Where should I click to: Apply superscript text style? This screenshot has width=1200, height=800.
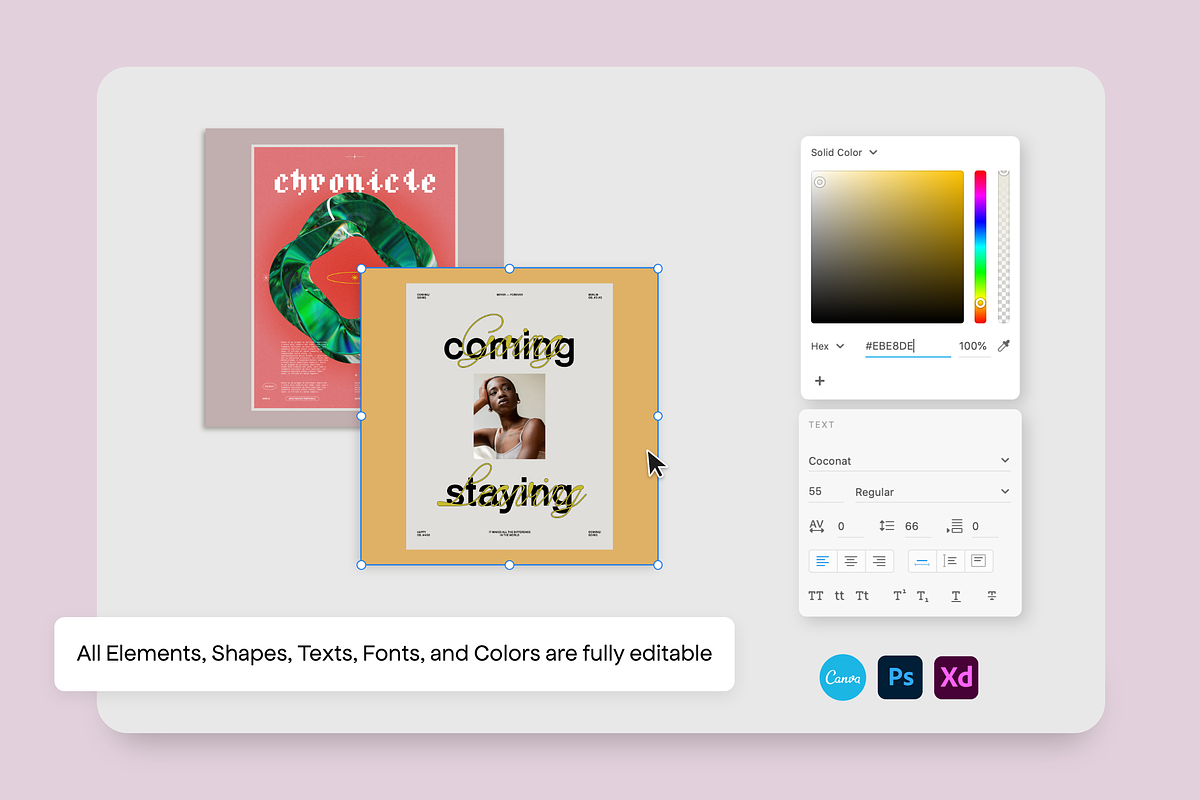pos(899,595)
